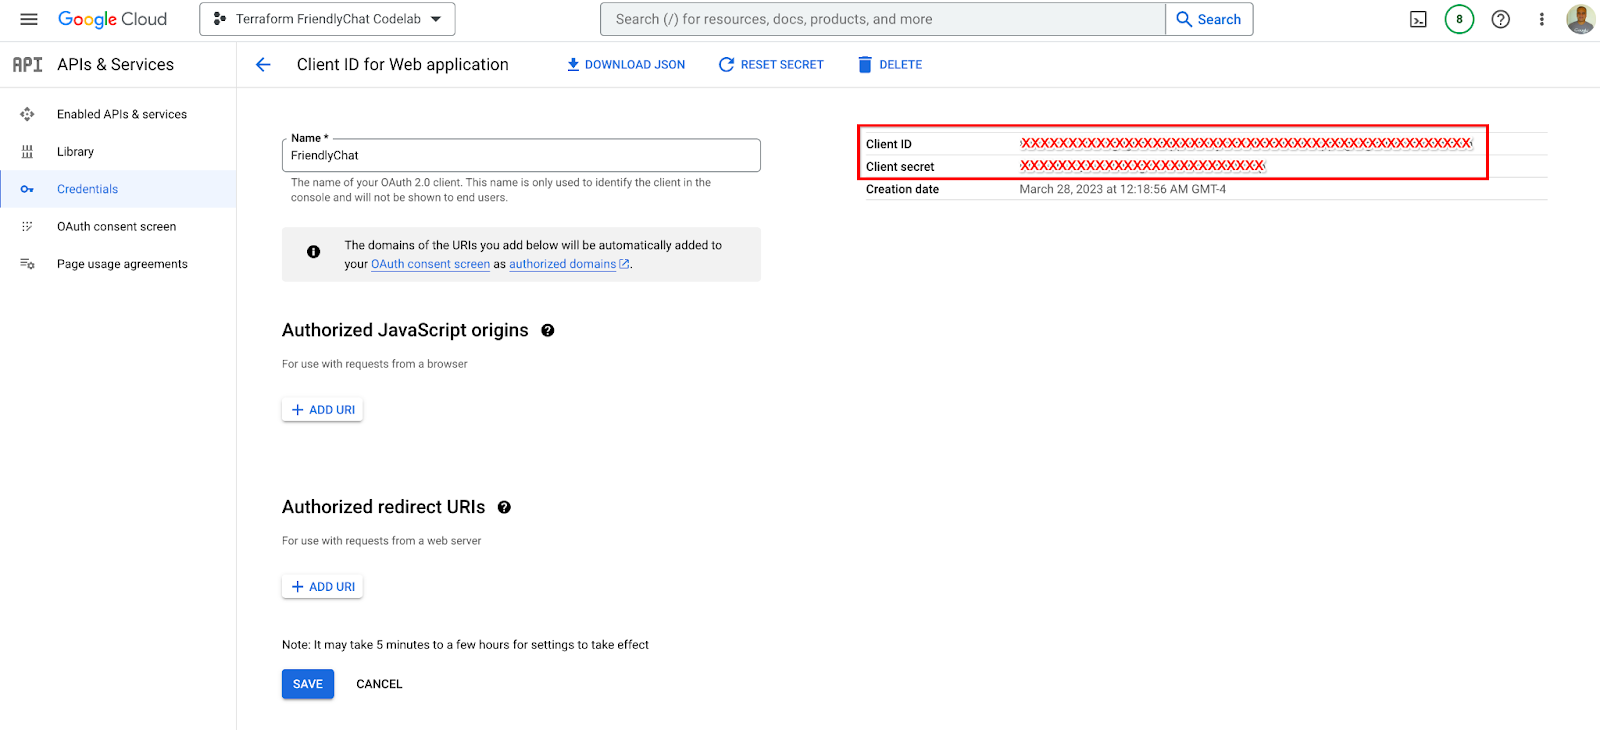The image size is (1600, 730).
Task: Click the Name input field
Action: coord(520,156)
